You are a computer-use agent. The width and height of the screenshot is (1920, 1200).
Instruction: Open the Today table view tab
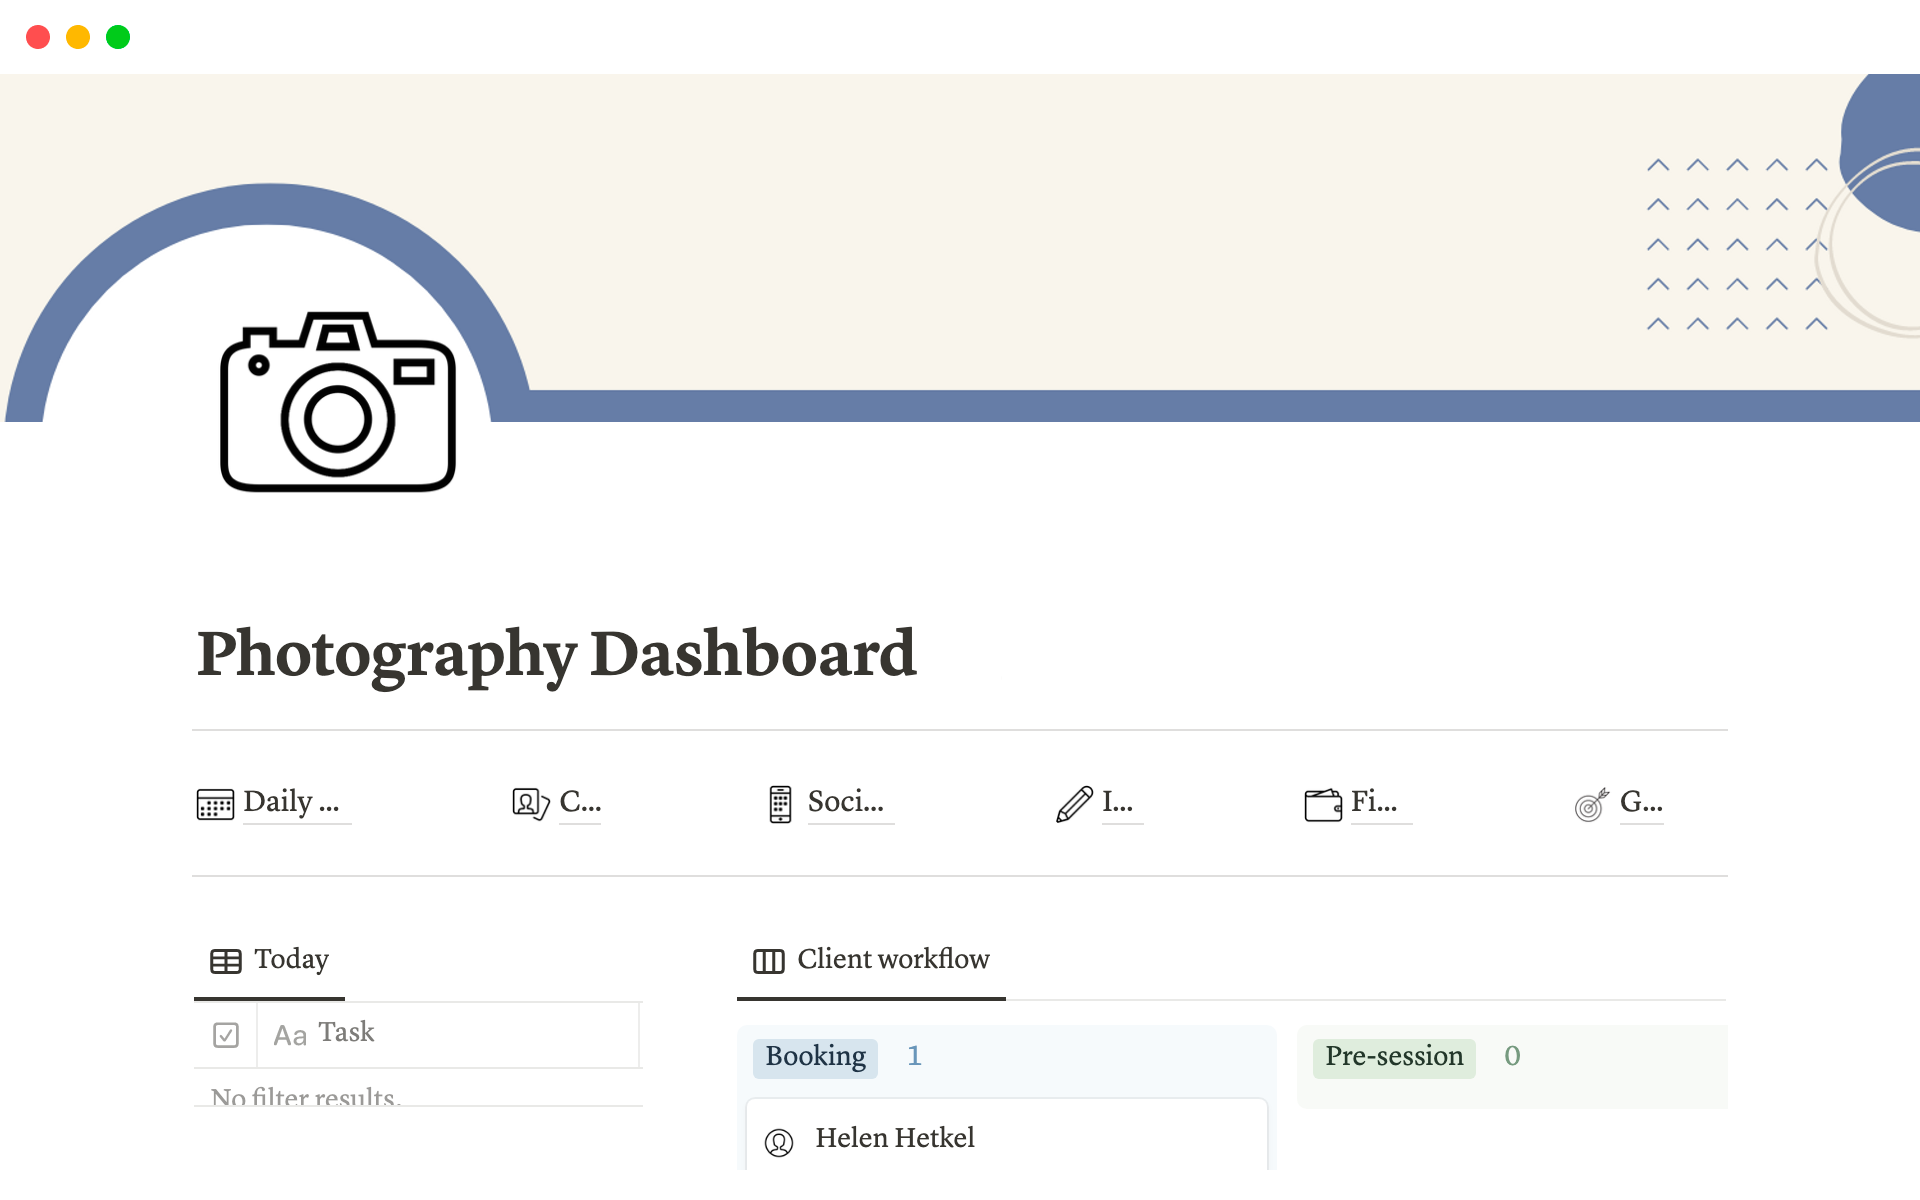(270, 960)
